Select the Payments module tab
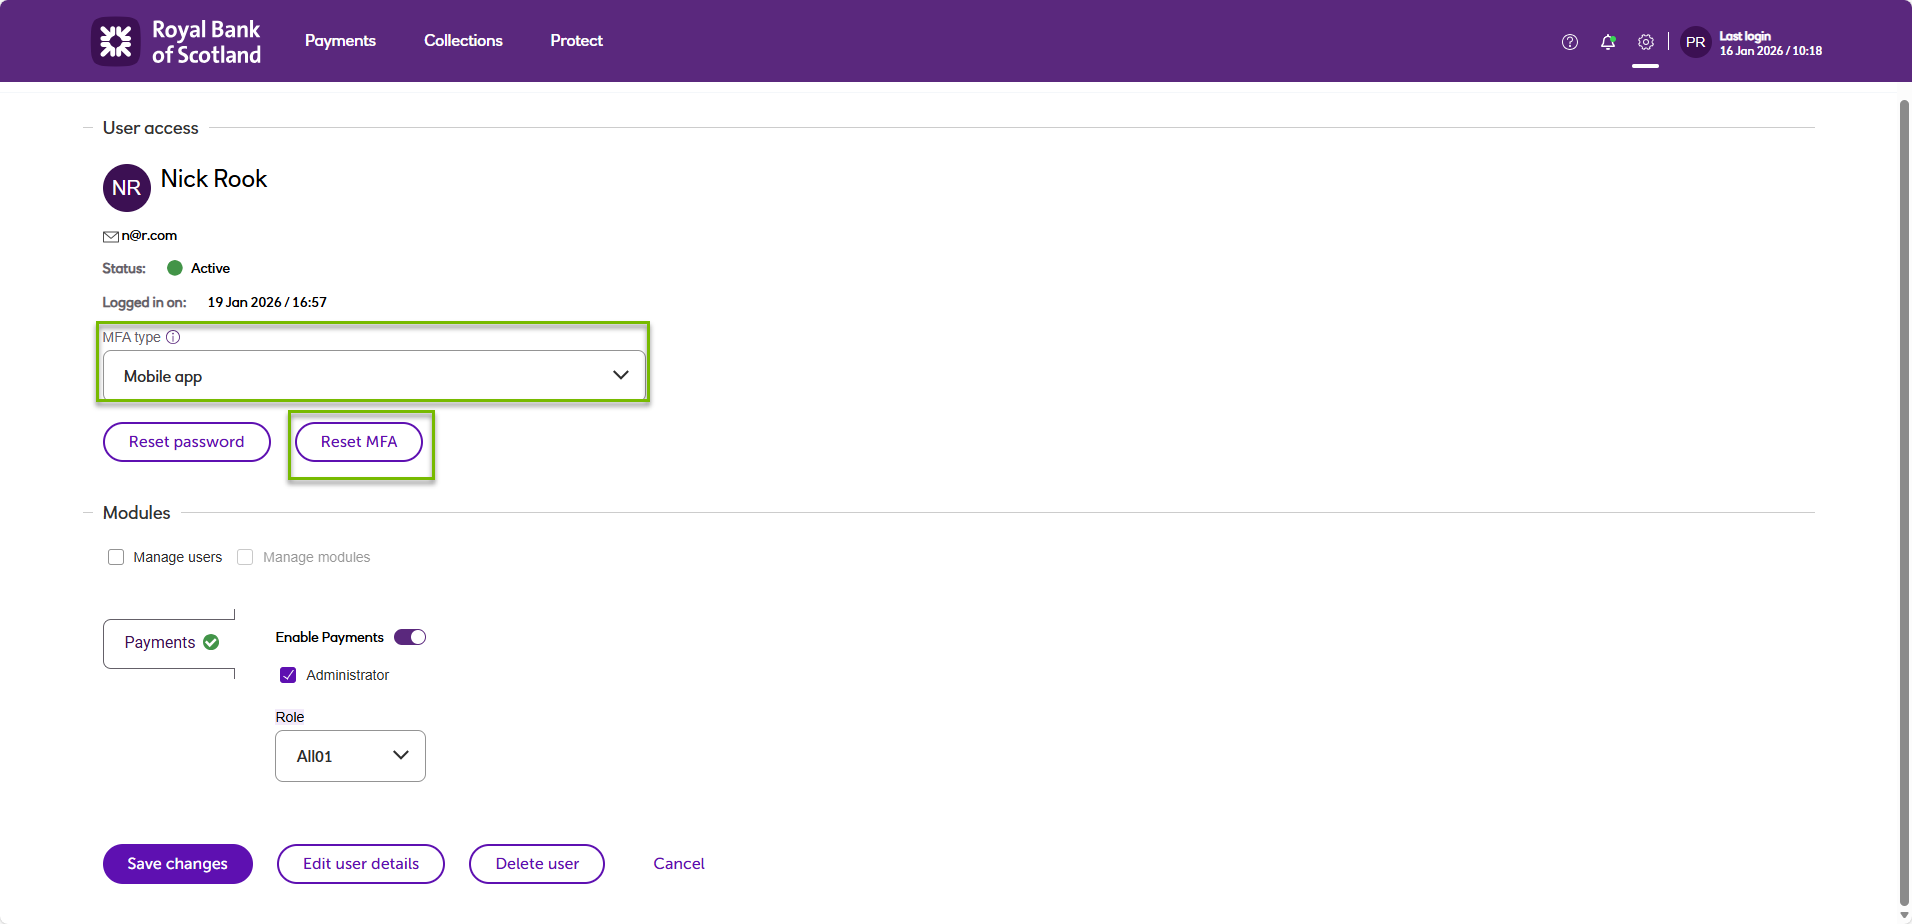The height and width of the screenshot is (924, 1912). pyautogui.click(x=169, y=643)
